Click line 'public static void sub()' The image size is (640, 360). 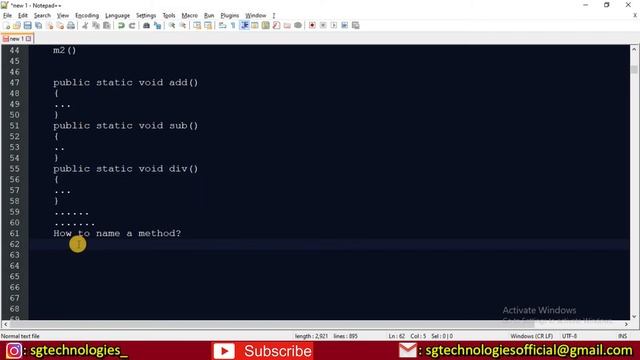coord(125,126)
